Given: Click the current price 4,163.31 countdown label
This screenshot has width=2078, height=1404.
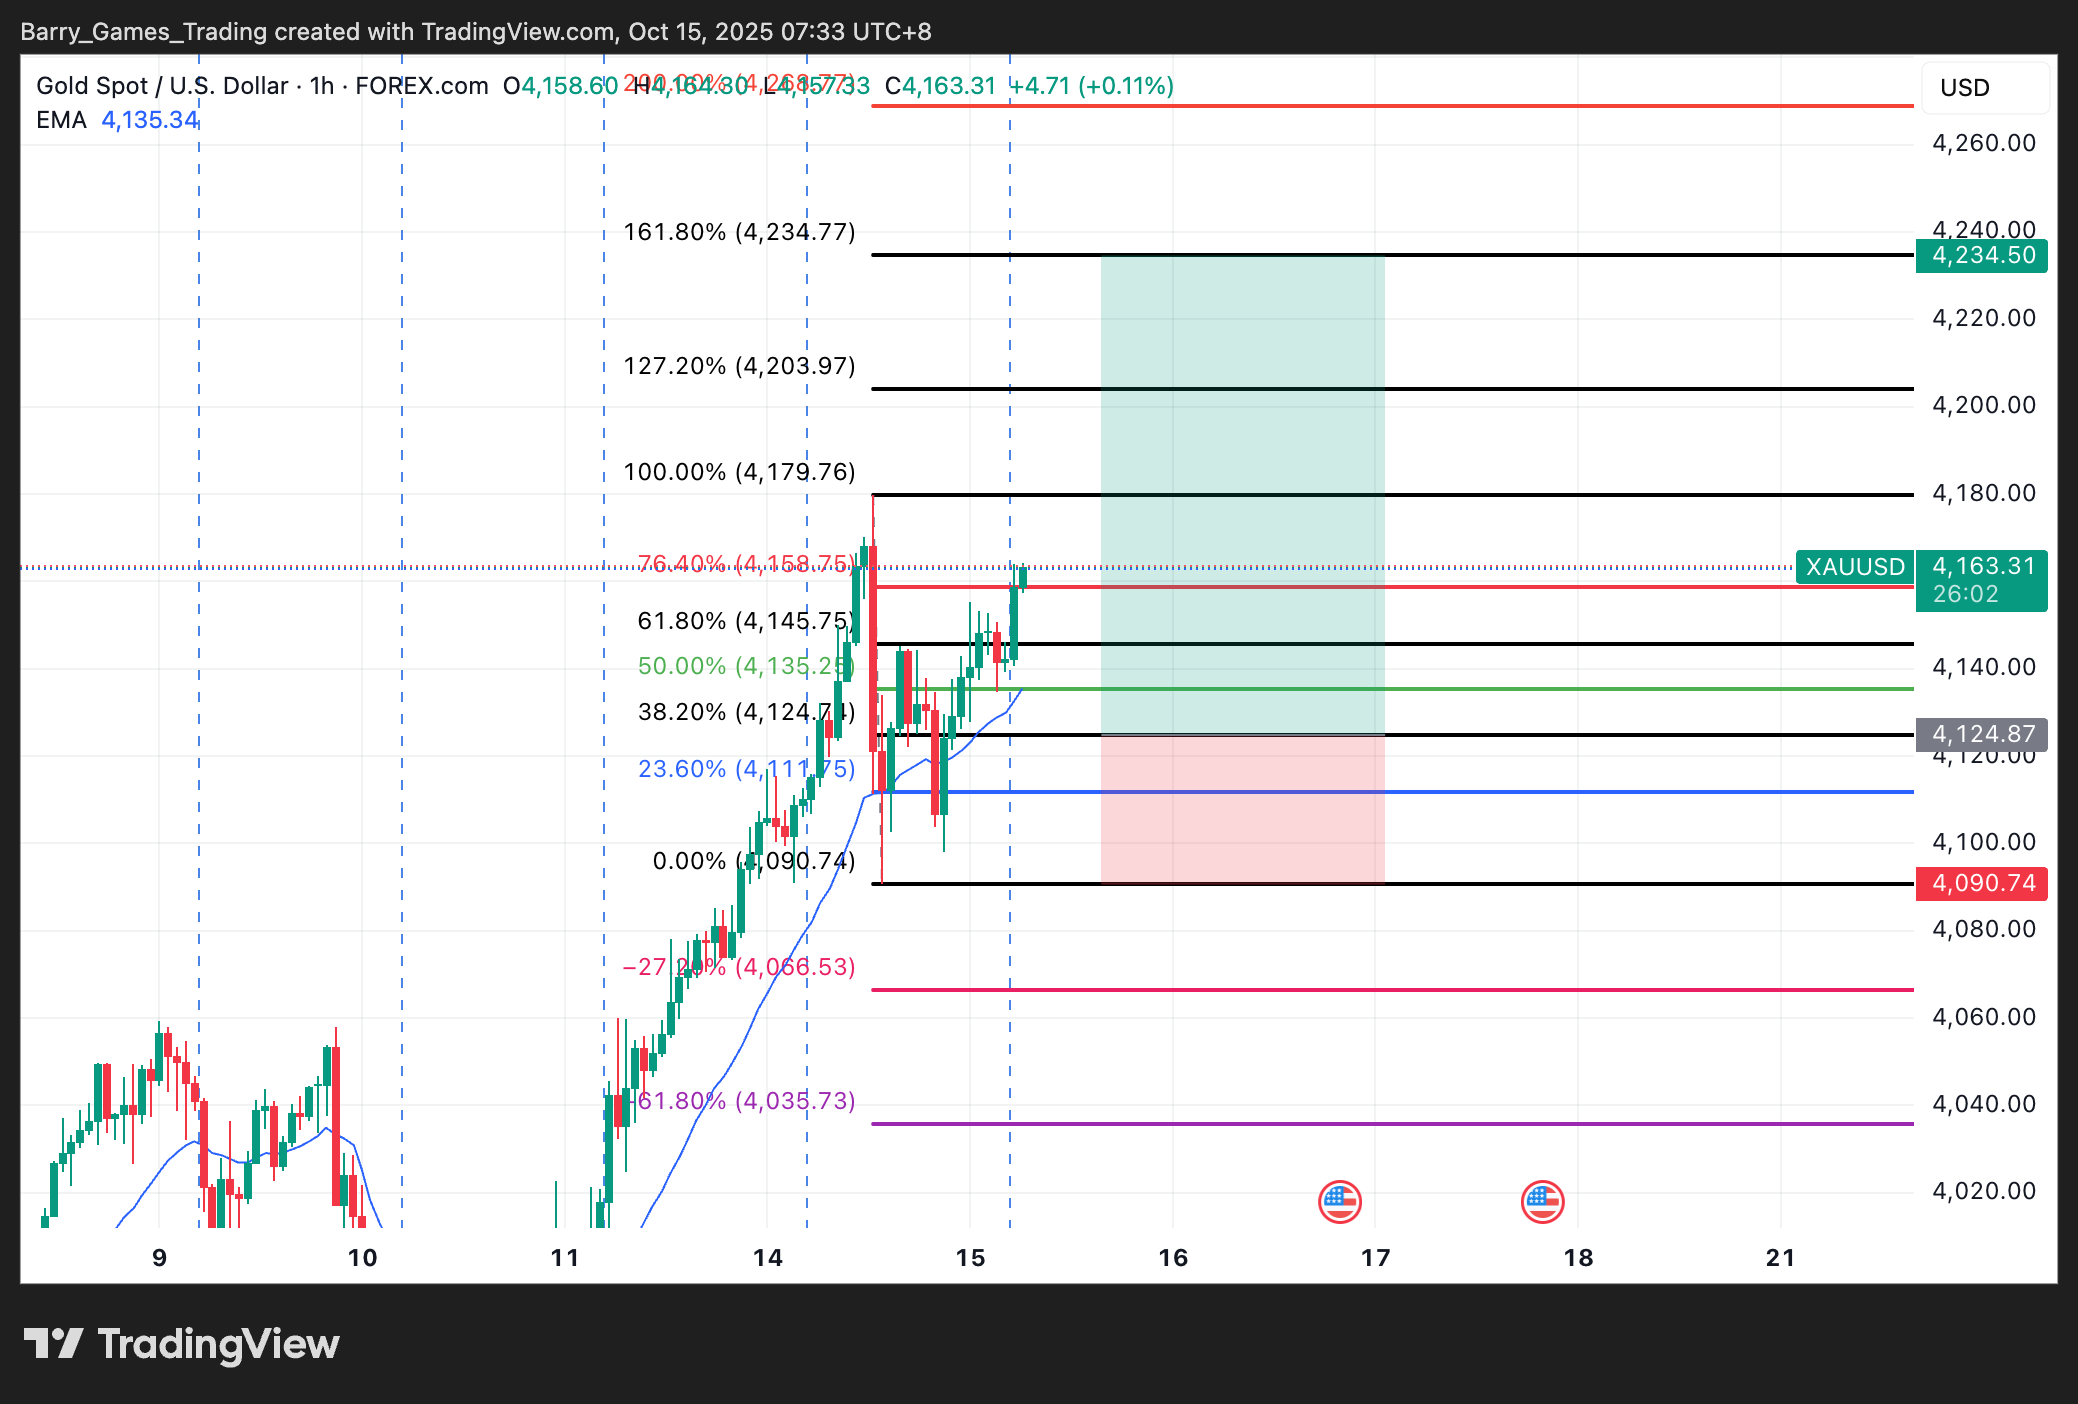Looking at the screenshot, I should 1982,580.
